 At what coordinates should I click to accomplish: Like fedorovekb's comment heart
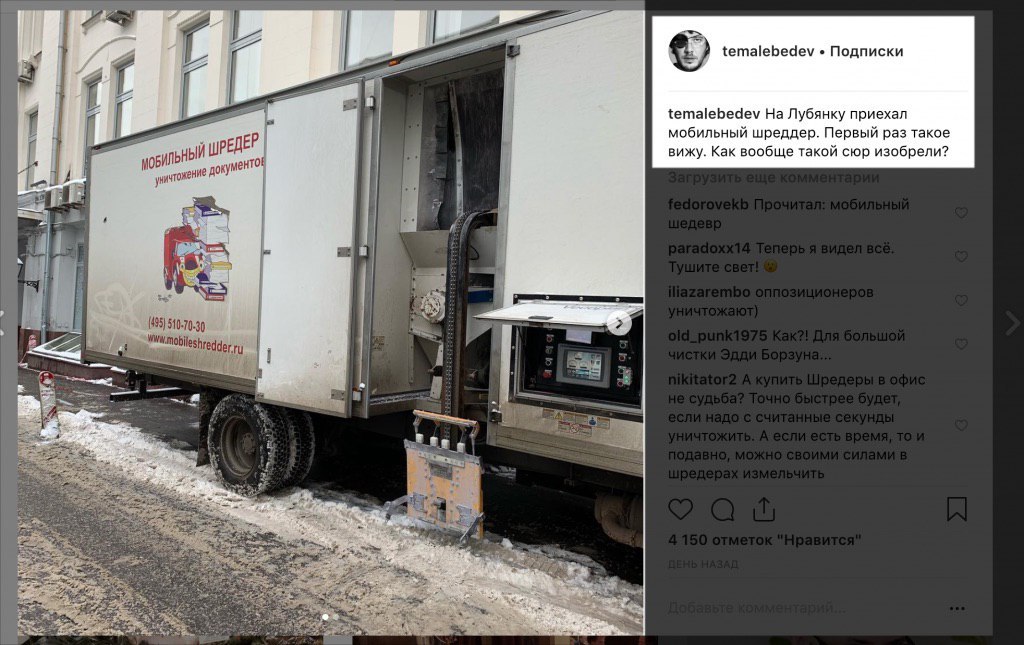coord(961,213)
